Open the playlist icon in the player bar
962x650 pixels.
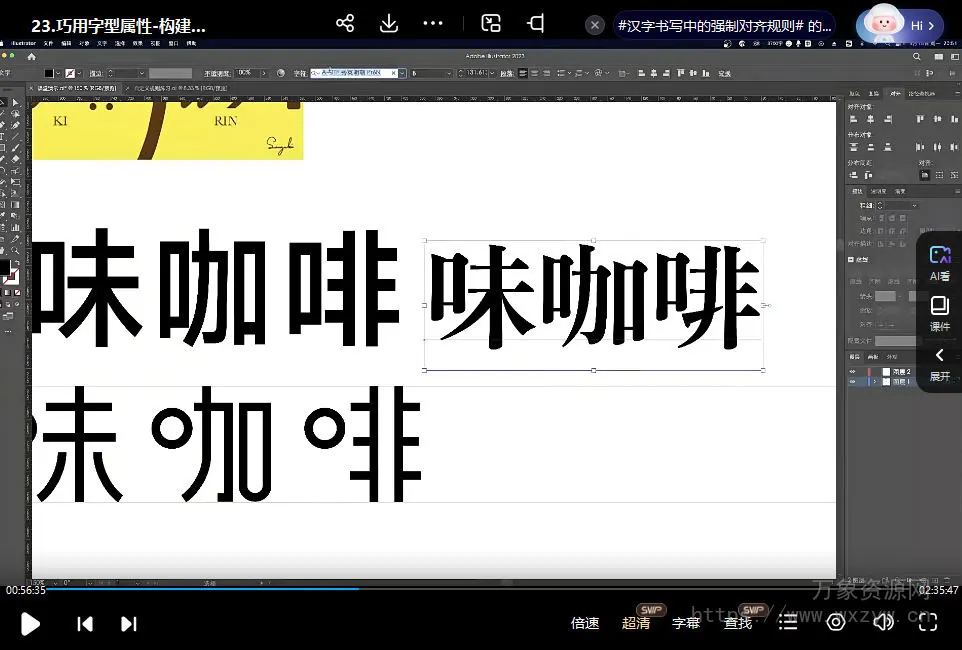point(788,623)
